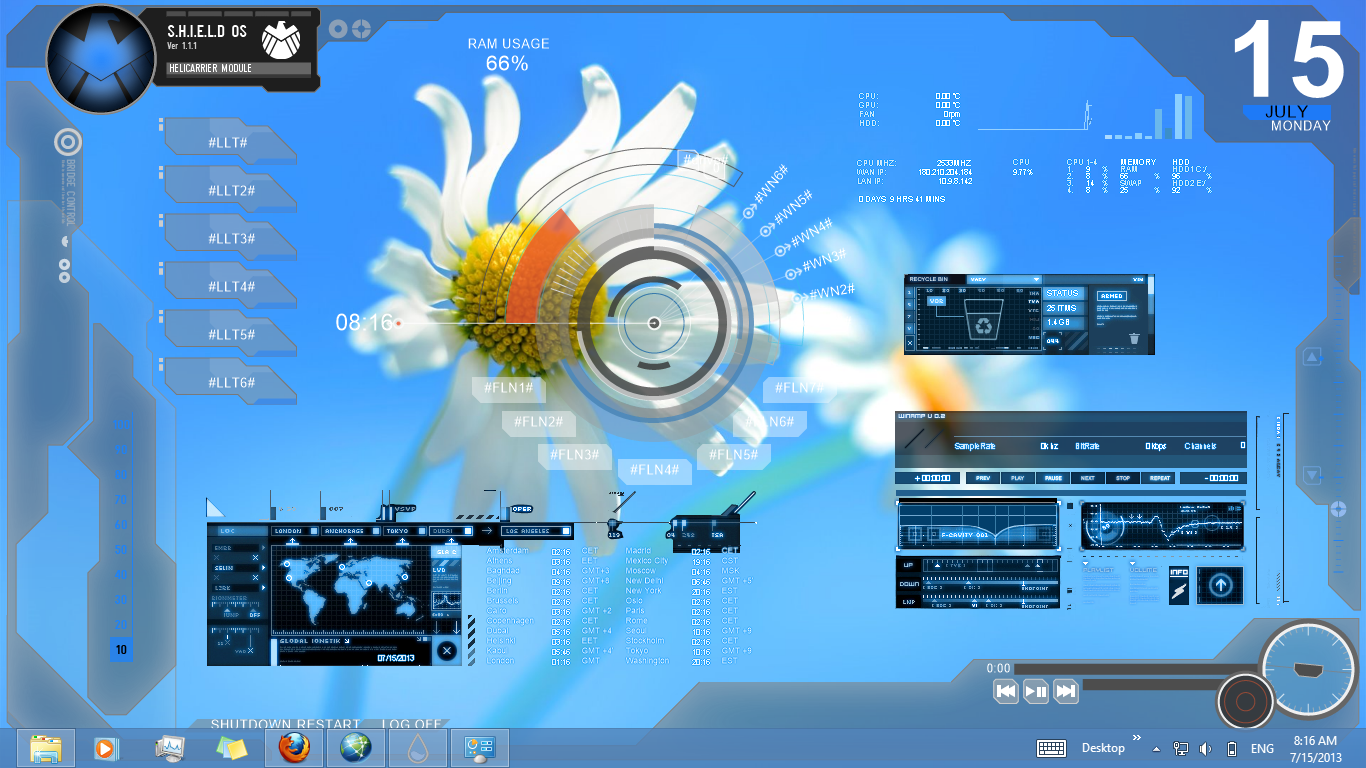Expand the VOLUME disclosure triangle in Winamp widget
The width and height of the screenshot is (1366, 768).
pos(1134,564)
